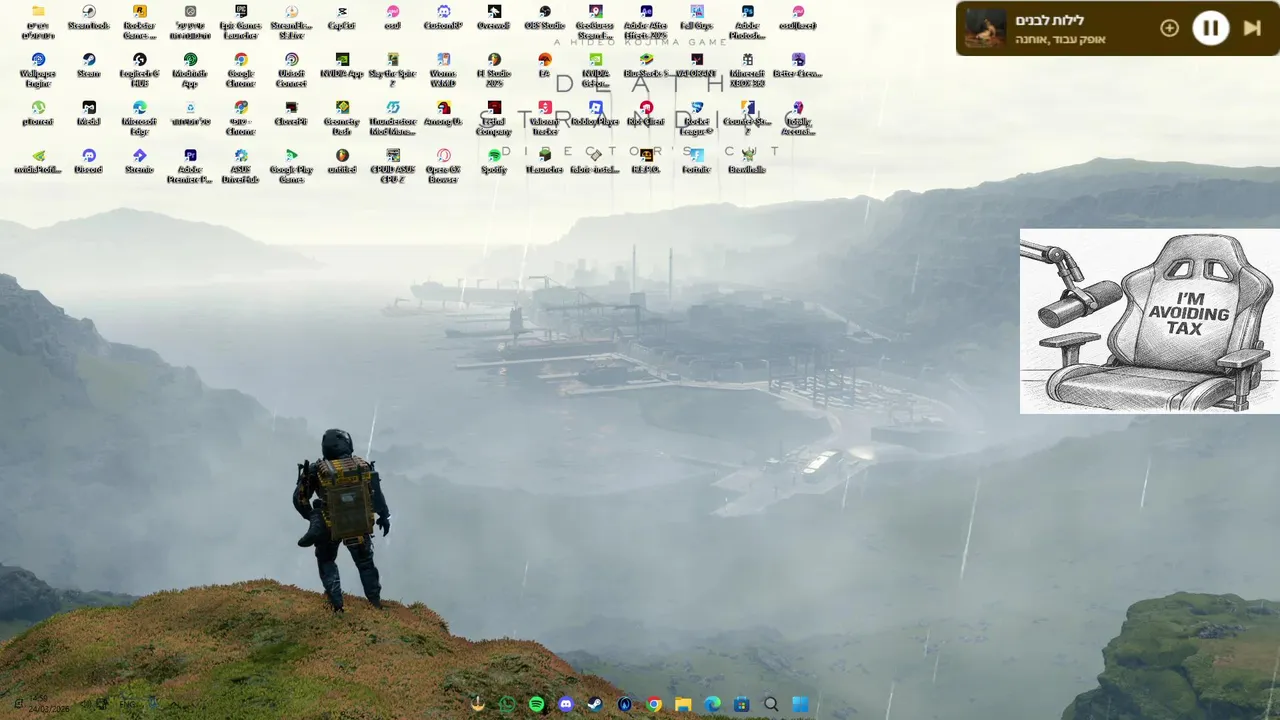Select the Ubisoft Connect desktop icon
The image size is (1280, 720).
[x=291, y=70]
